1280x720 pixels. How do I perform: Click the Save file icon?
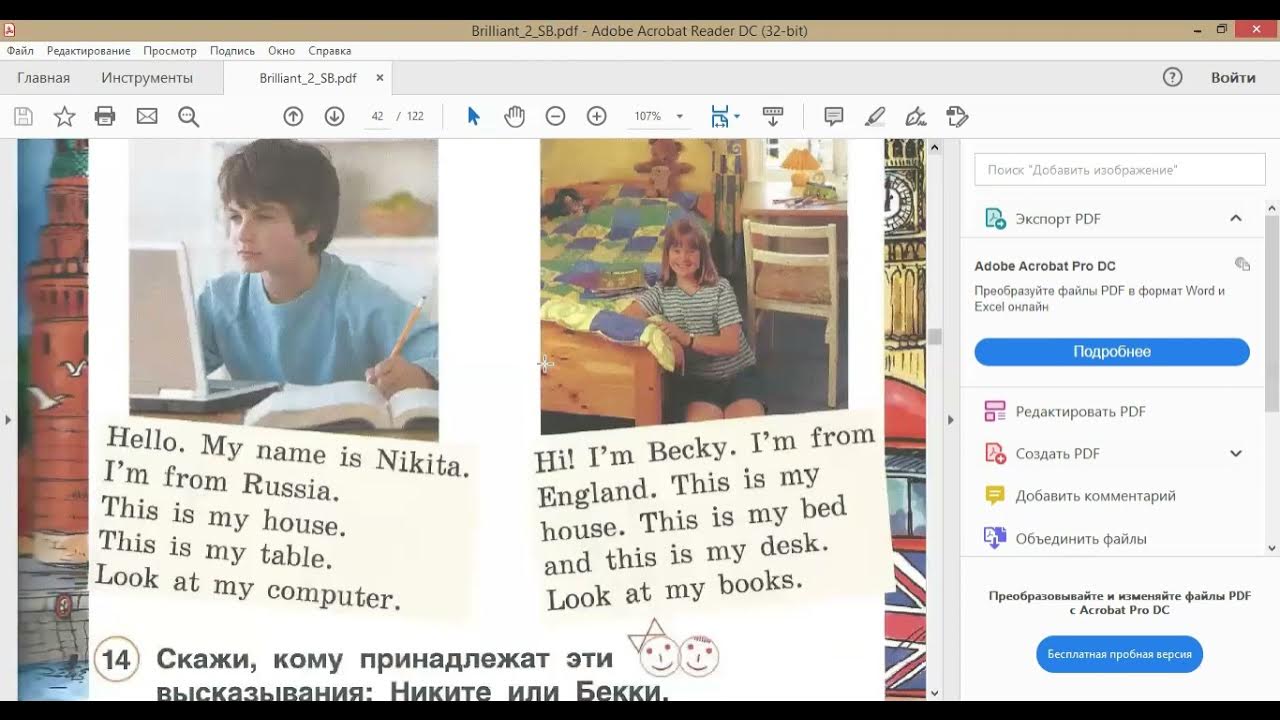click(23, 117)
